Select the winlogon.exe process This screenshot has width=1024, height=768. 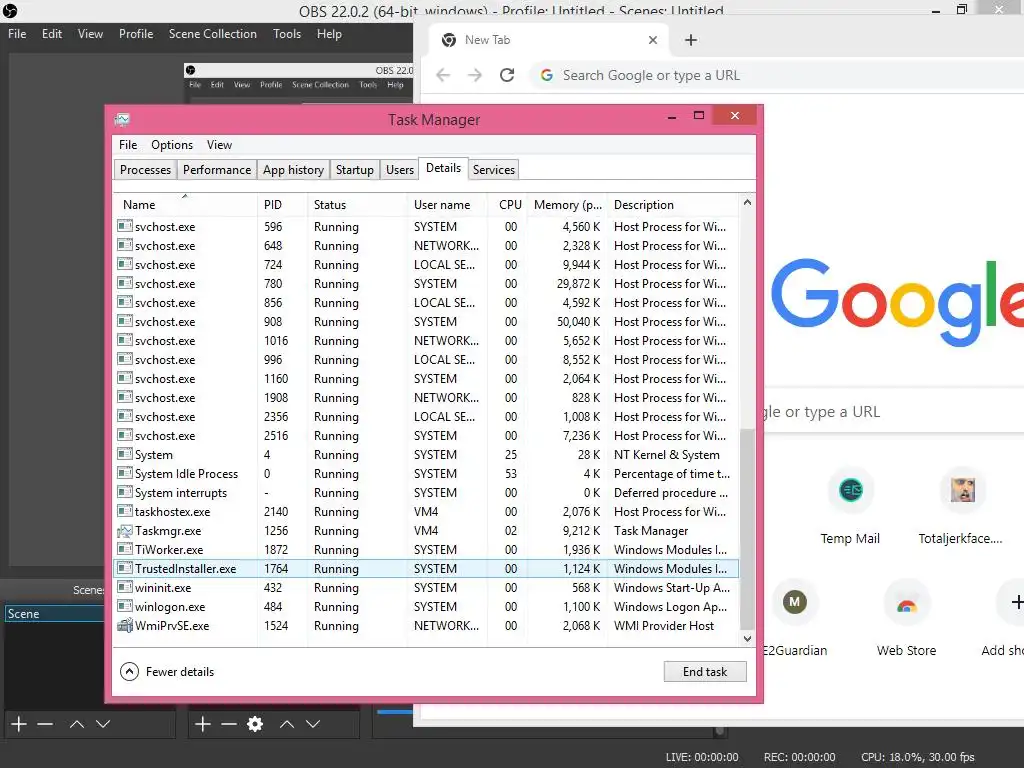[x=426, y=607]
